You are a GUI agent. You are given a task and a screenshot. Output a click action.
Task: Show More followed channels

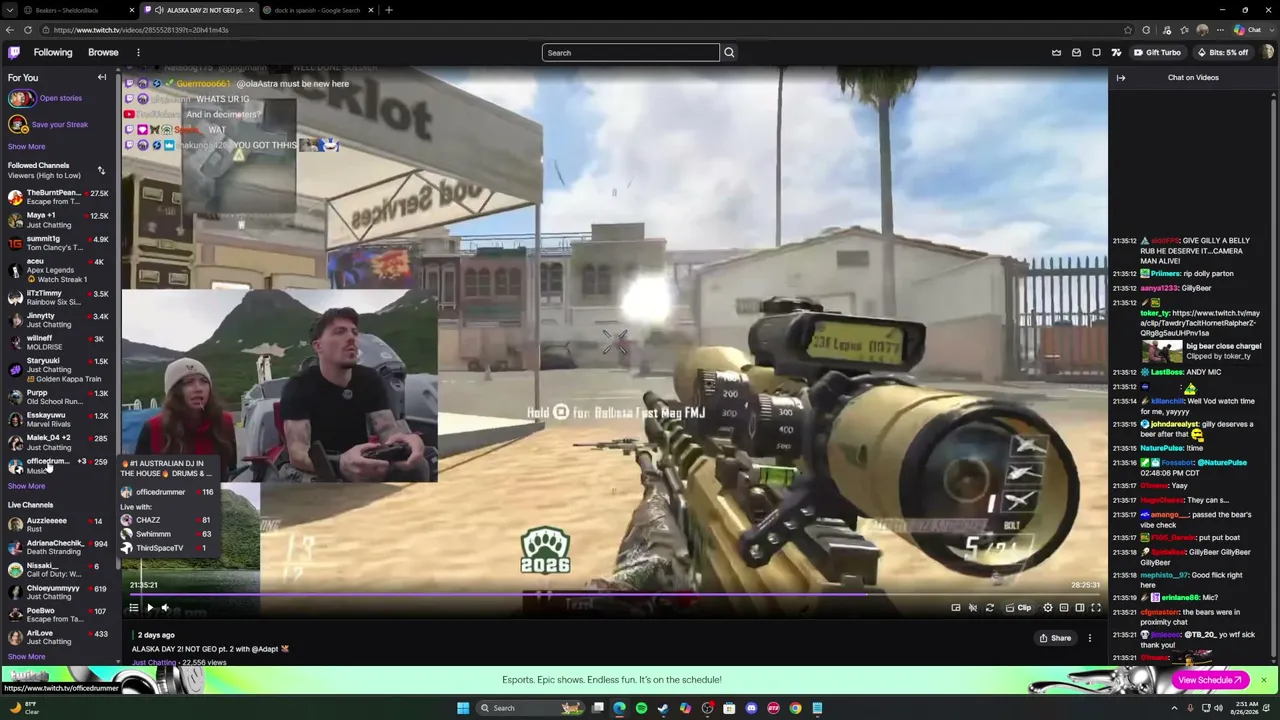coord(26,486)
